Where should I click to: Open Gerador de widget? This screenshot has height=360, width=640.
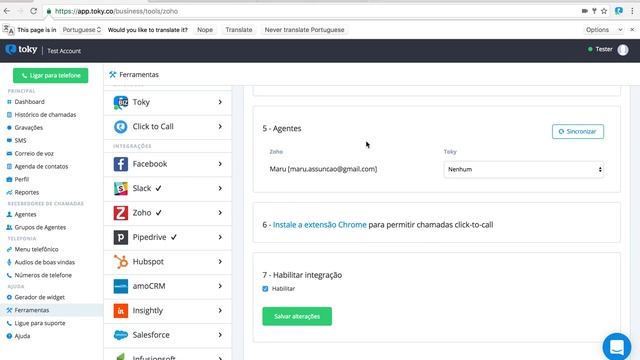pyautogui.click(x=40, y=297)
